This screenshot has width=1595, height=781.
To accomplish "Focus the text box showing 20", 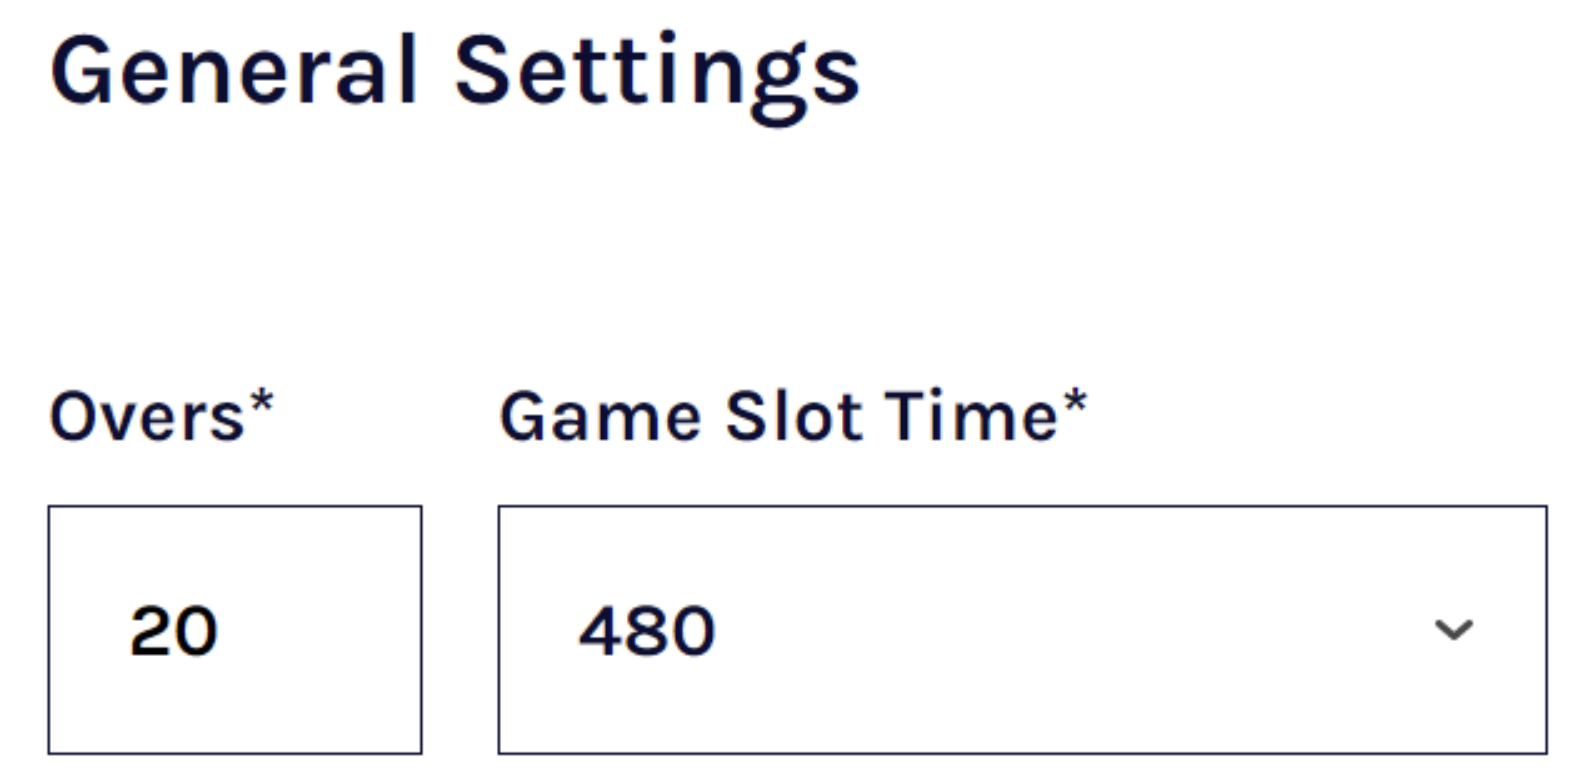I will coord(234,629).
